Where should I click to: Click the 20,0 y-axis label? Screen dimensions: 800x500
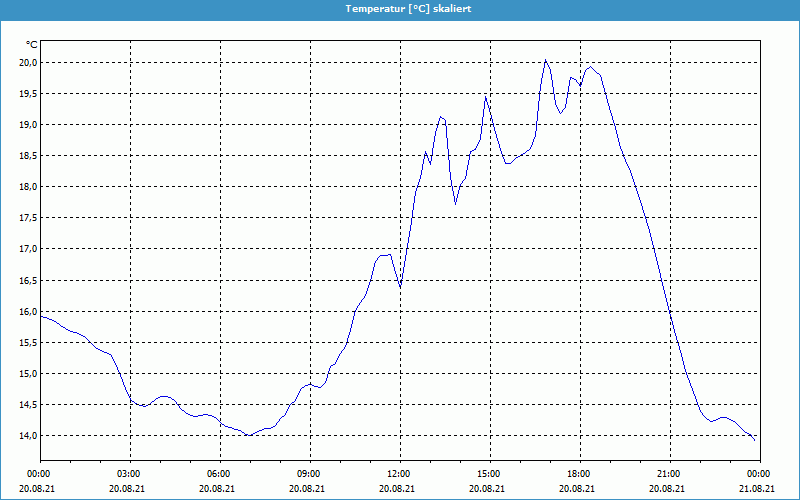pyautogui.click(x=27, y=62)
